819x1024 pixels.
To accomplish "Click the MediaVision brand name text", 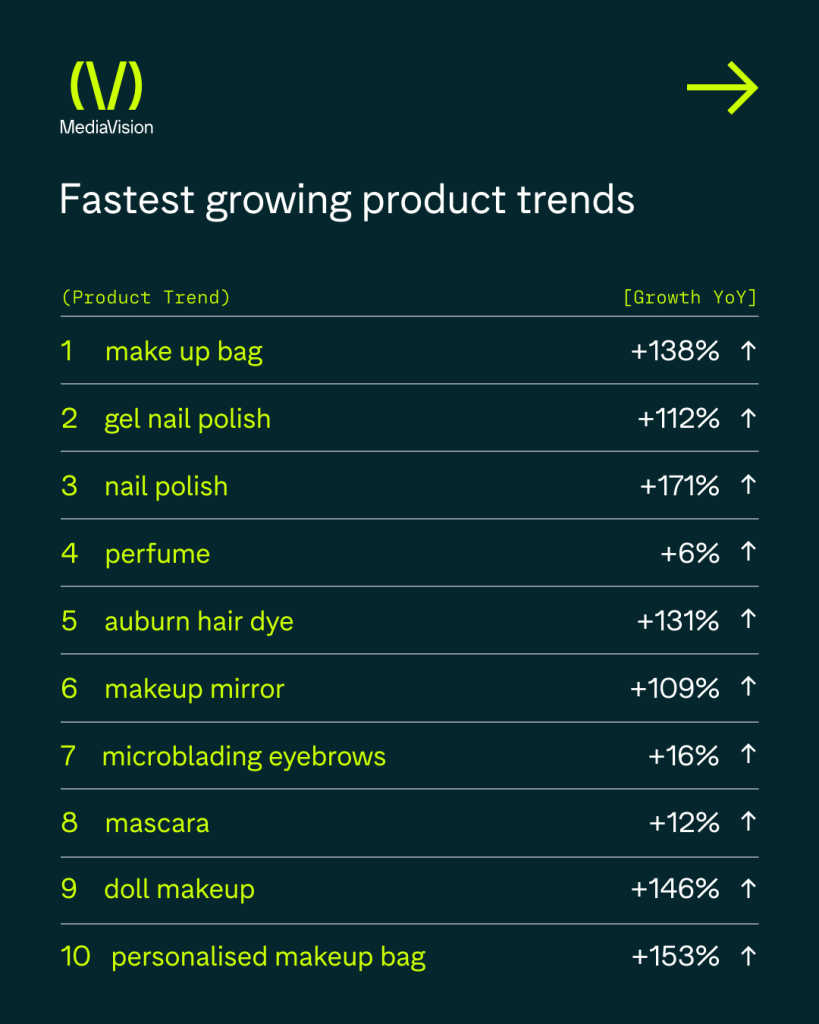I will pos(106,127).
